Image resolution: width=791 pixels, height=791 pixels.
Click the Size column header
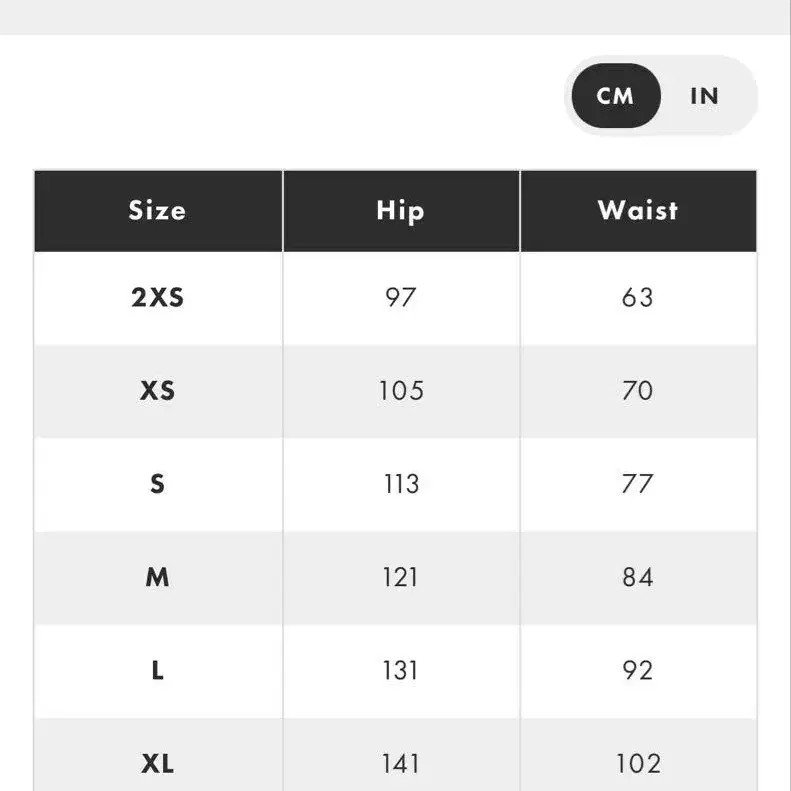click(x=157, y=210)
